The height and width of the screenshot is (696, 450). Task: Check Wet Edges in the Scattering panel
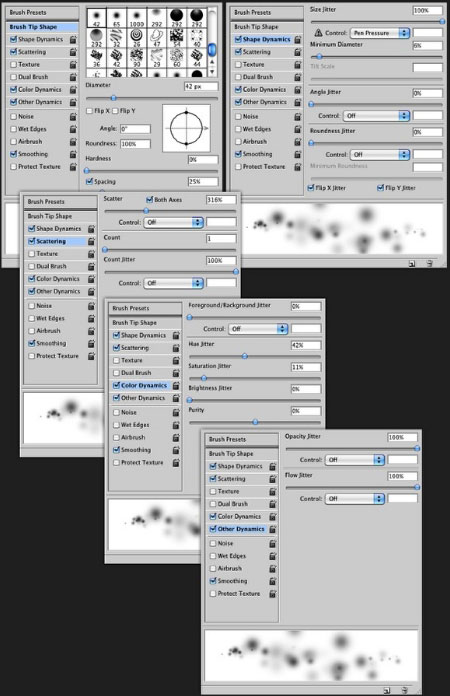point(32,319)
